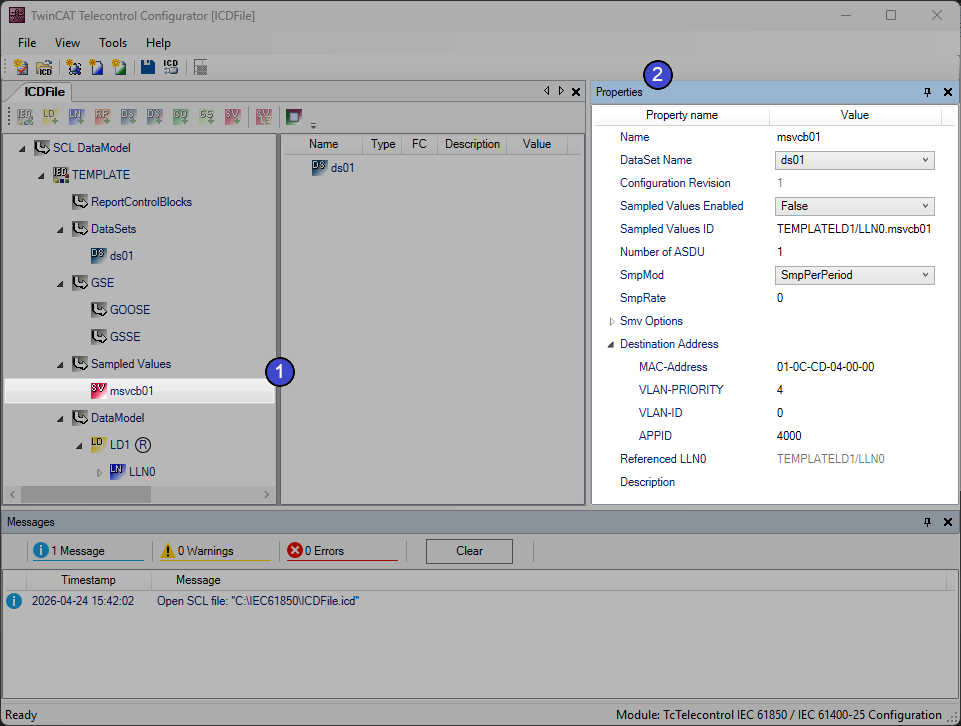Click the green-purple square toolbar icon
961x726 pixels.
tap(294, 116)
